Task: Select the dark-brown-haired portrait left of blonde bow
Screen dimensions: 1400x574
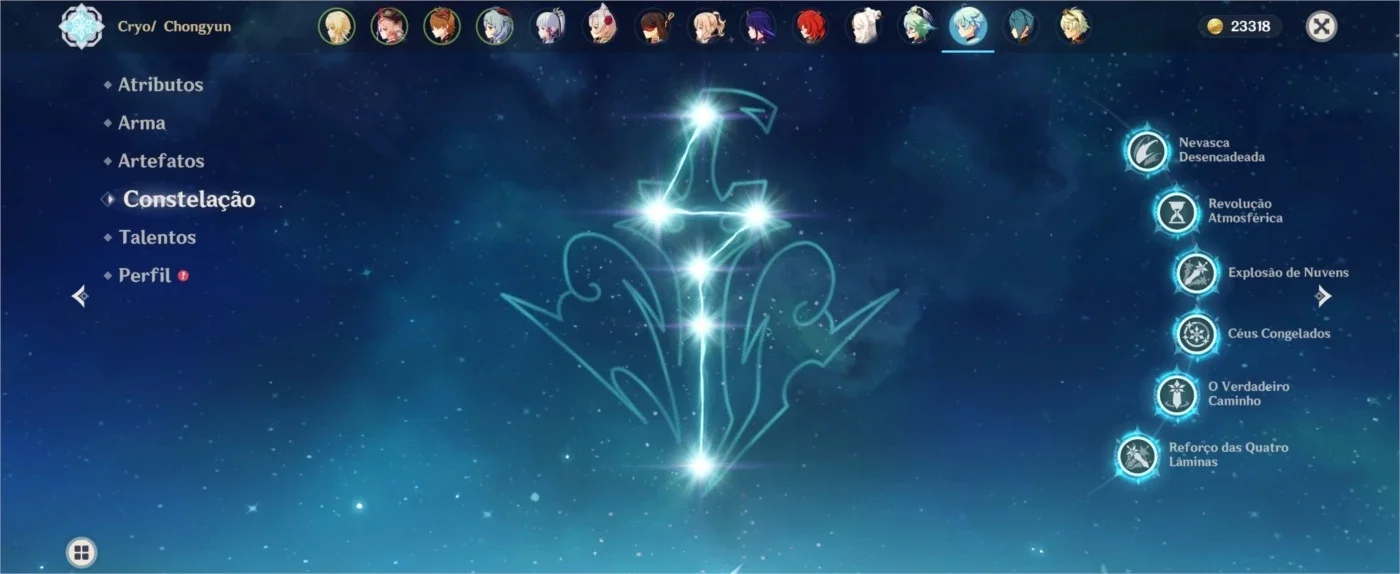Action: (x=652, y=26)
